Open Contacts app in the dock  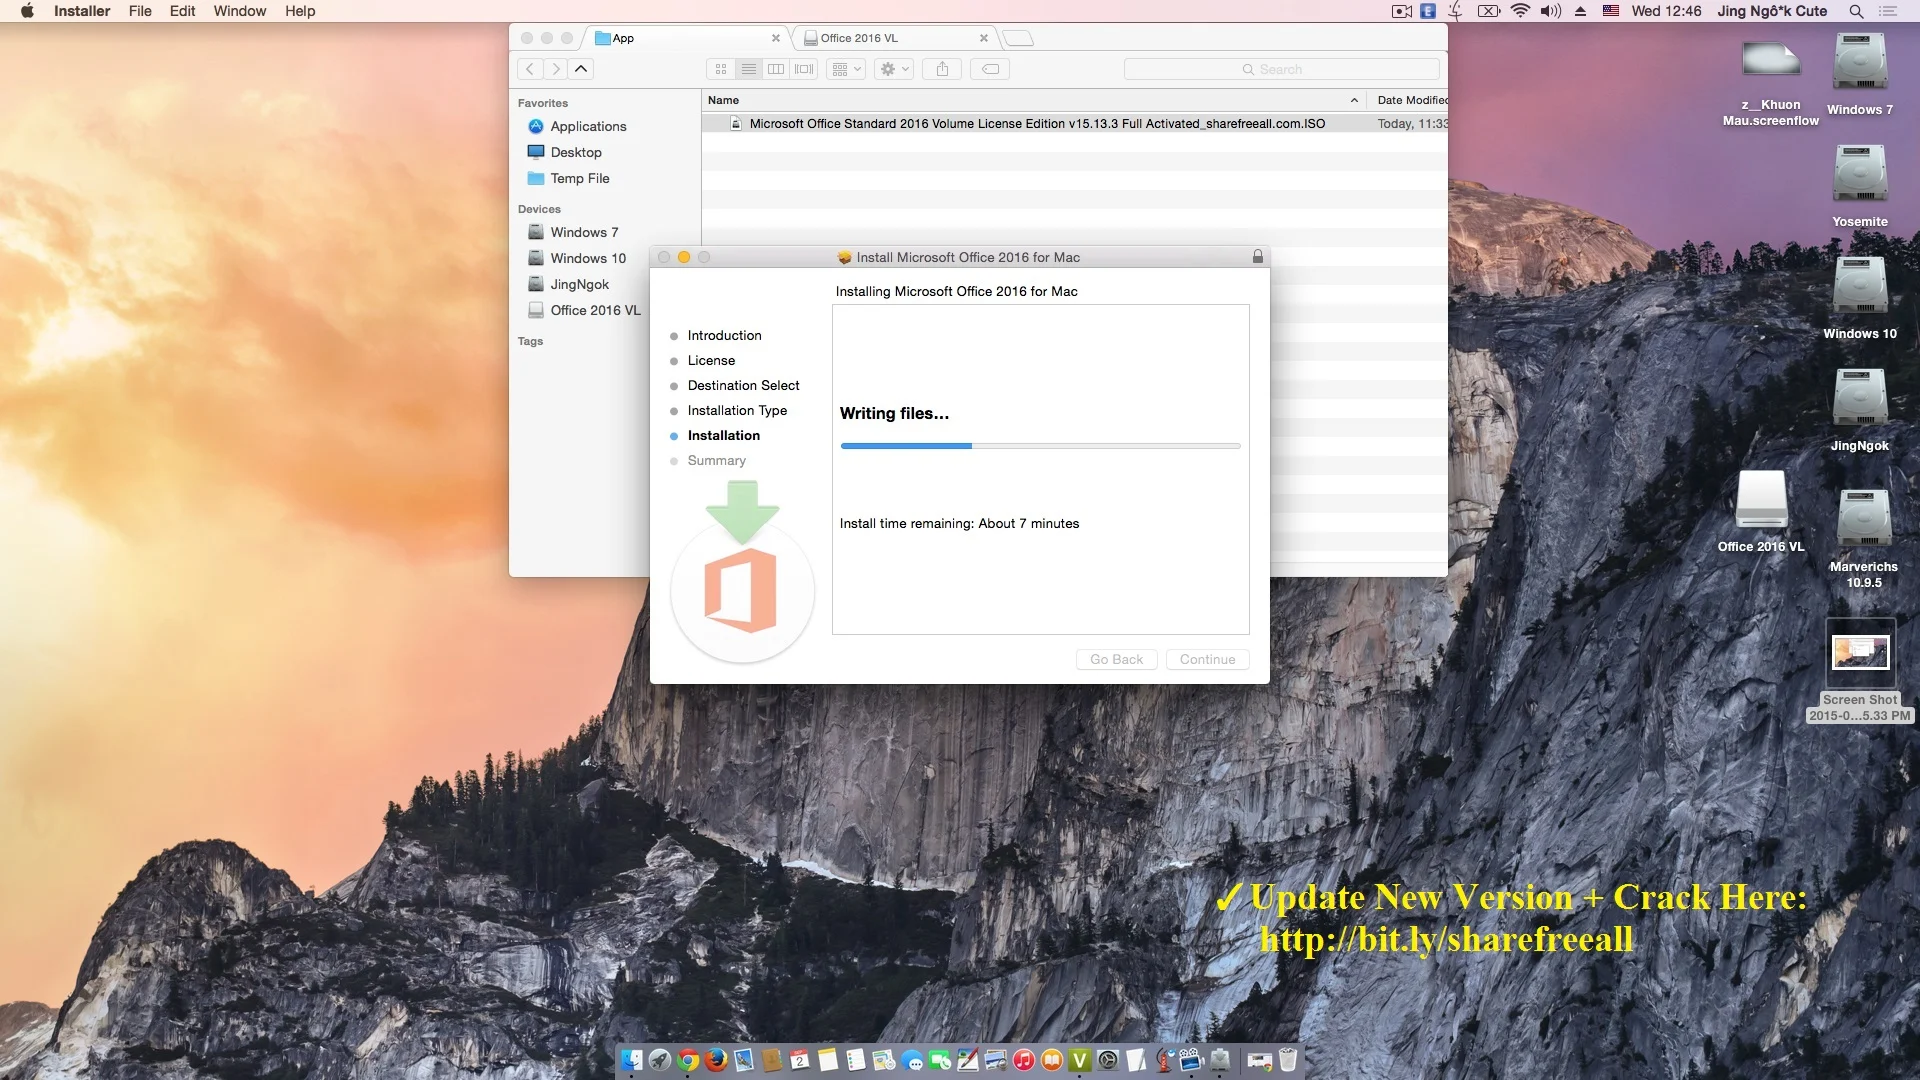tap(771, 1060)
